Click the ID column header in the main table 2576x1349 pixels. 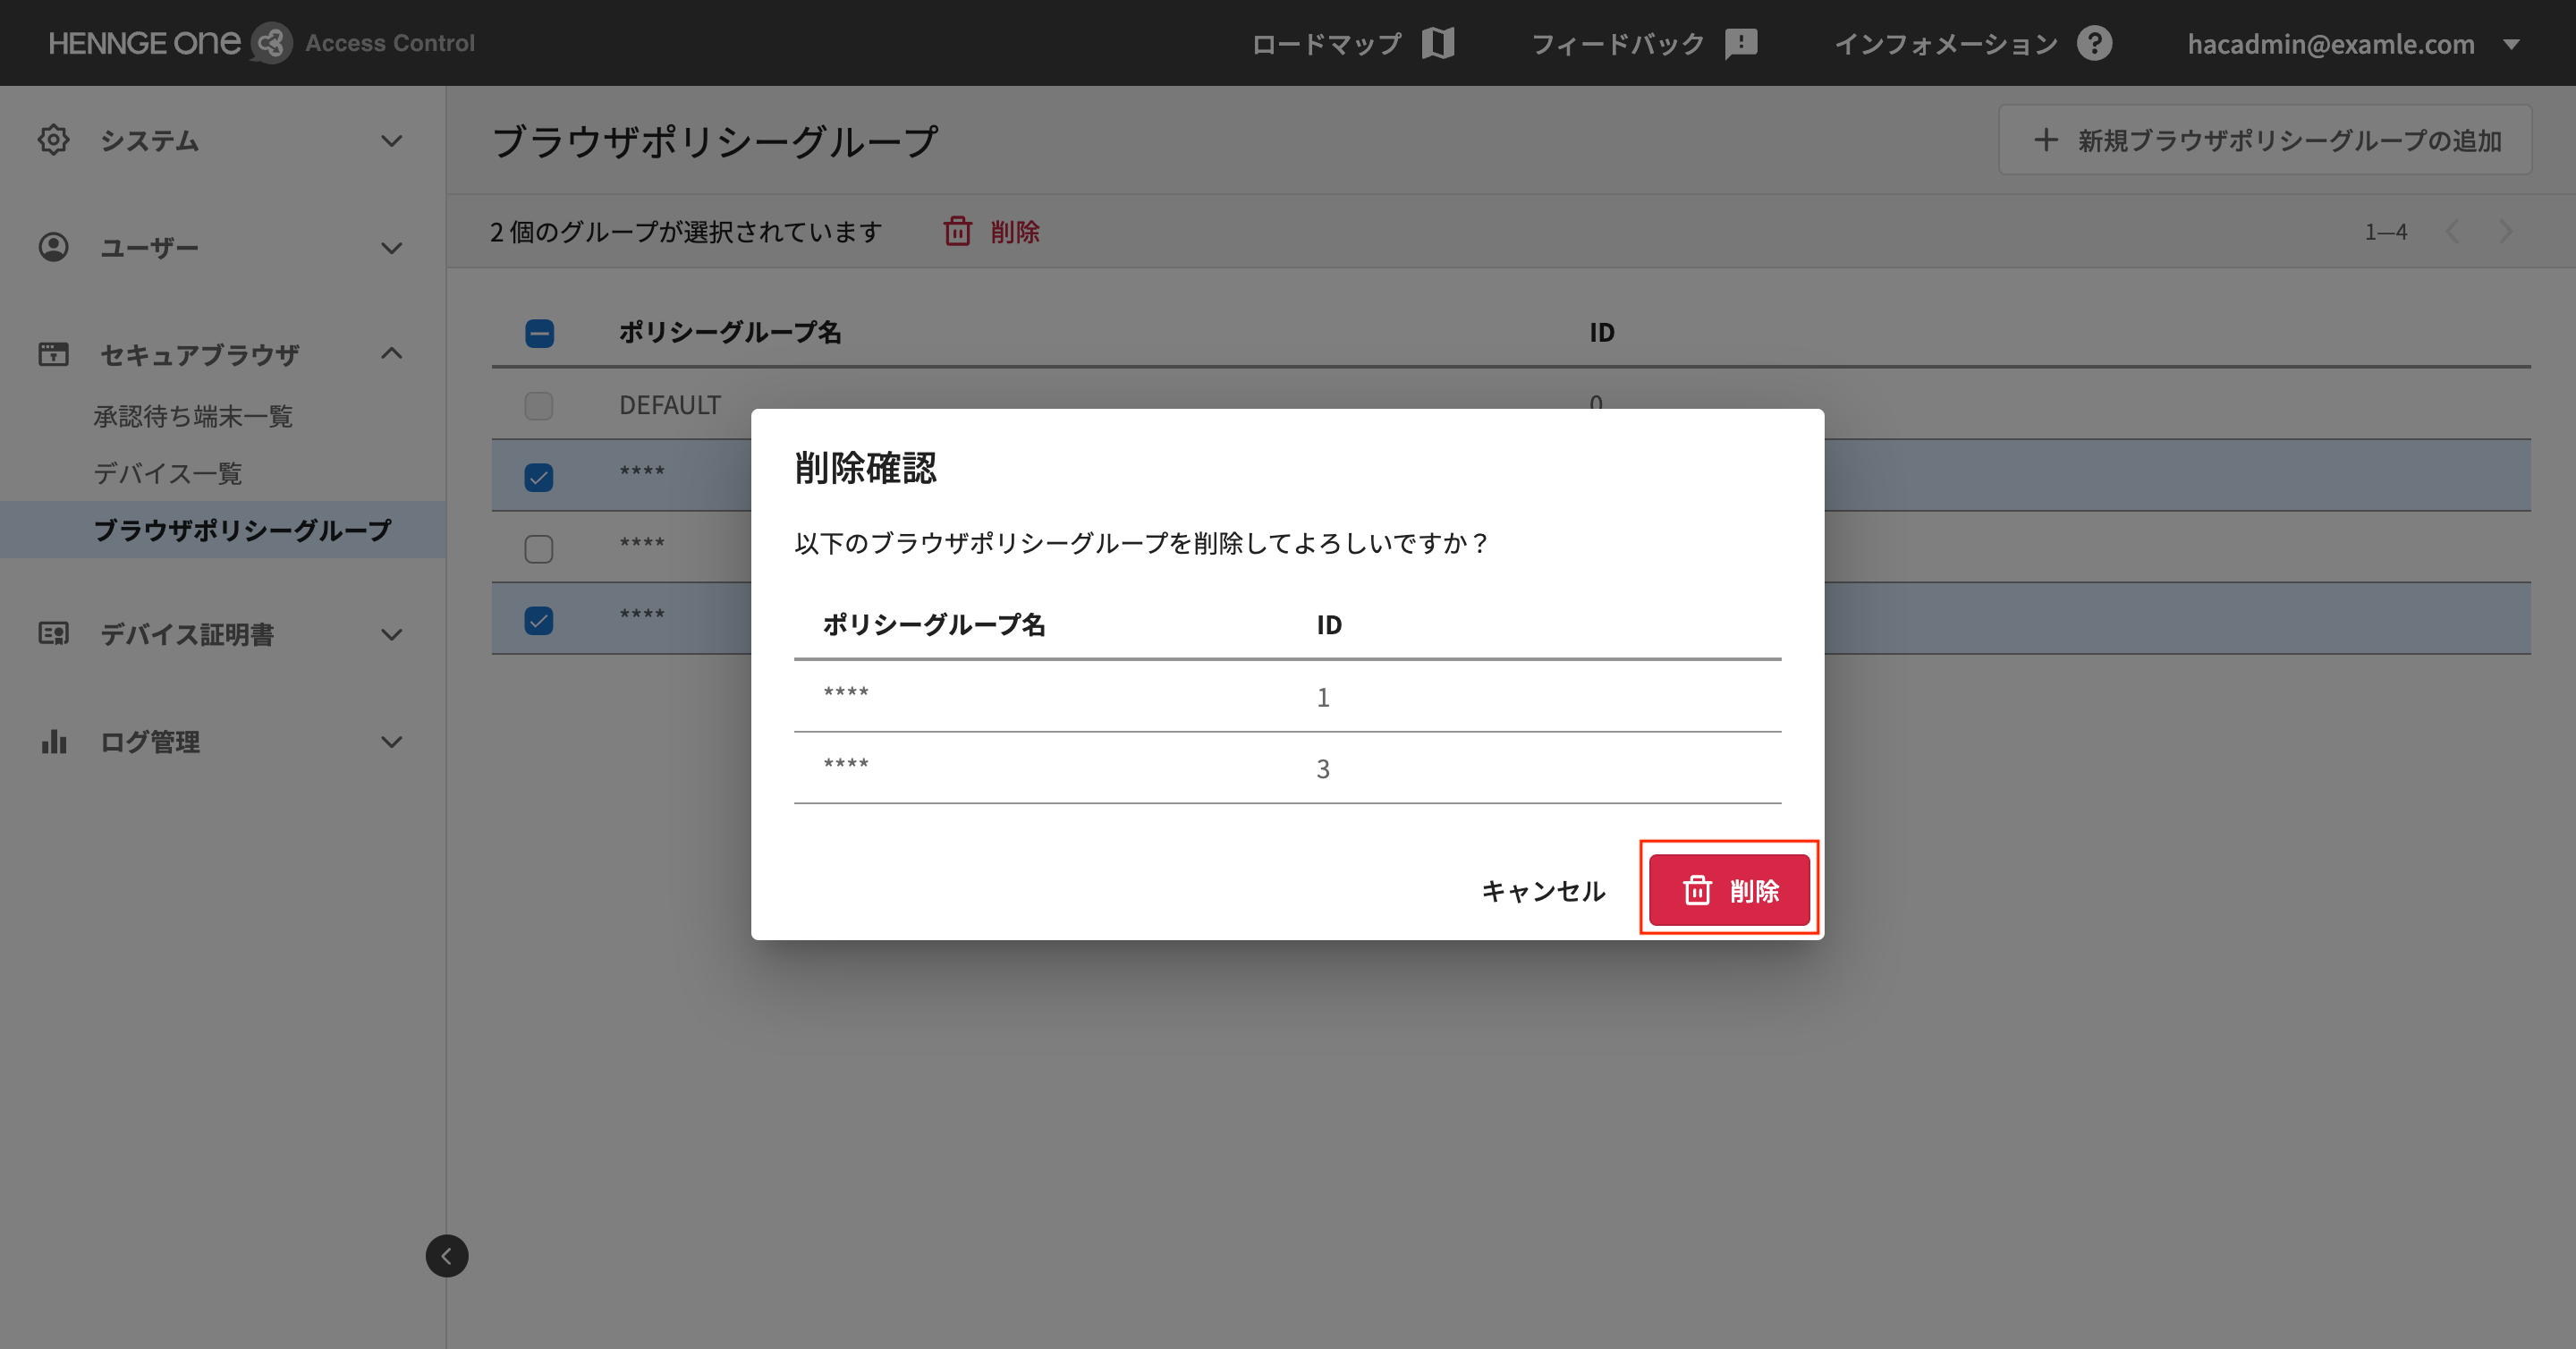click(x=1602, y=333)
